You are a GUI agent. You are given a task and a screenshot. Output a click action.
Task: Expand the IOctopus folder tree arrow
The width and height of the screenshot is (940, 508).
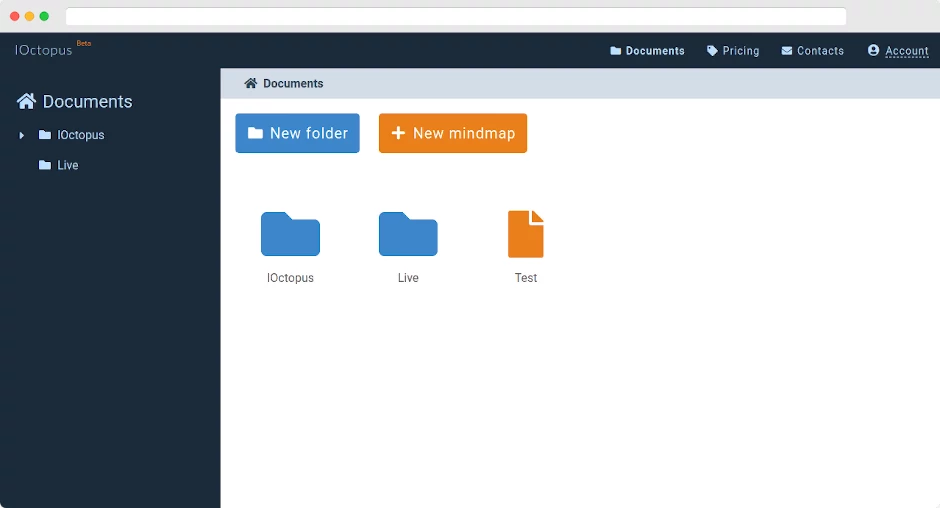pos(22,135)
